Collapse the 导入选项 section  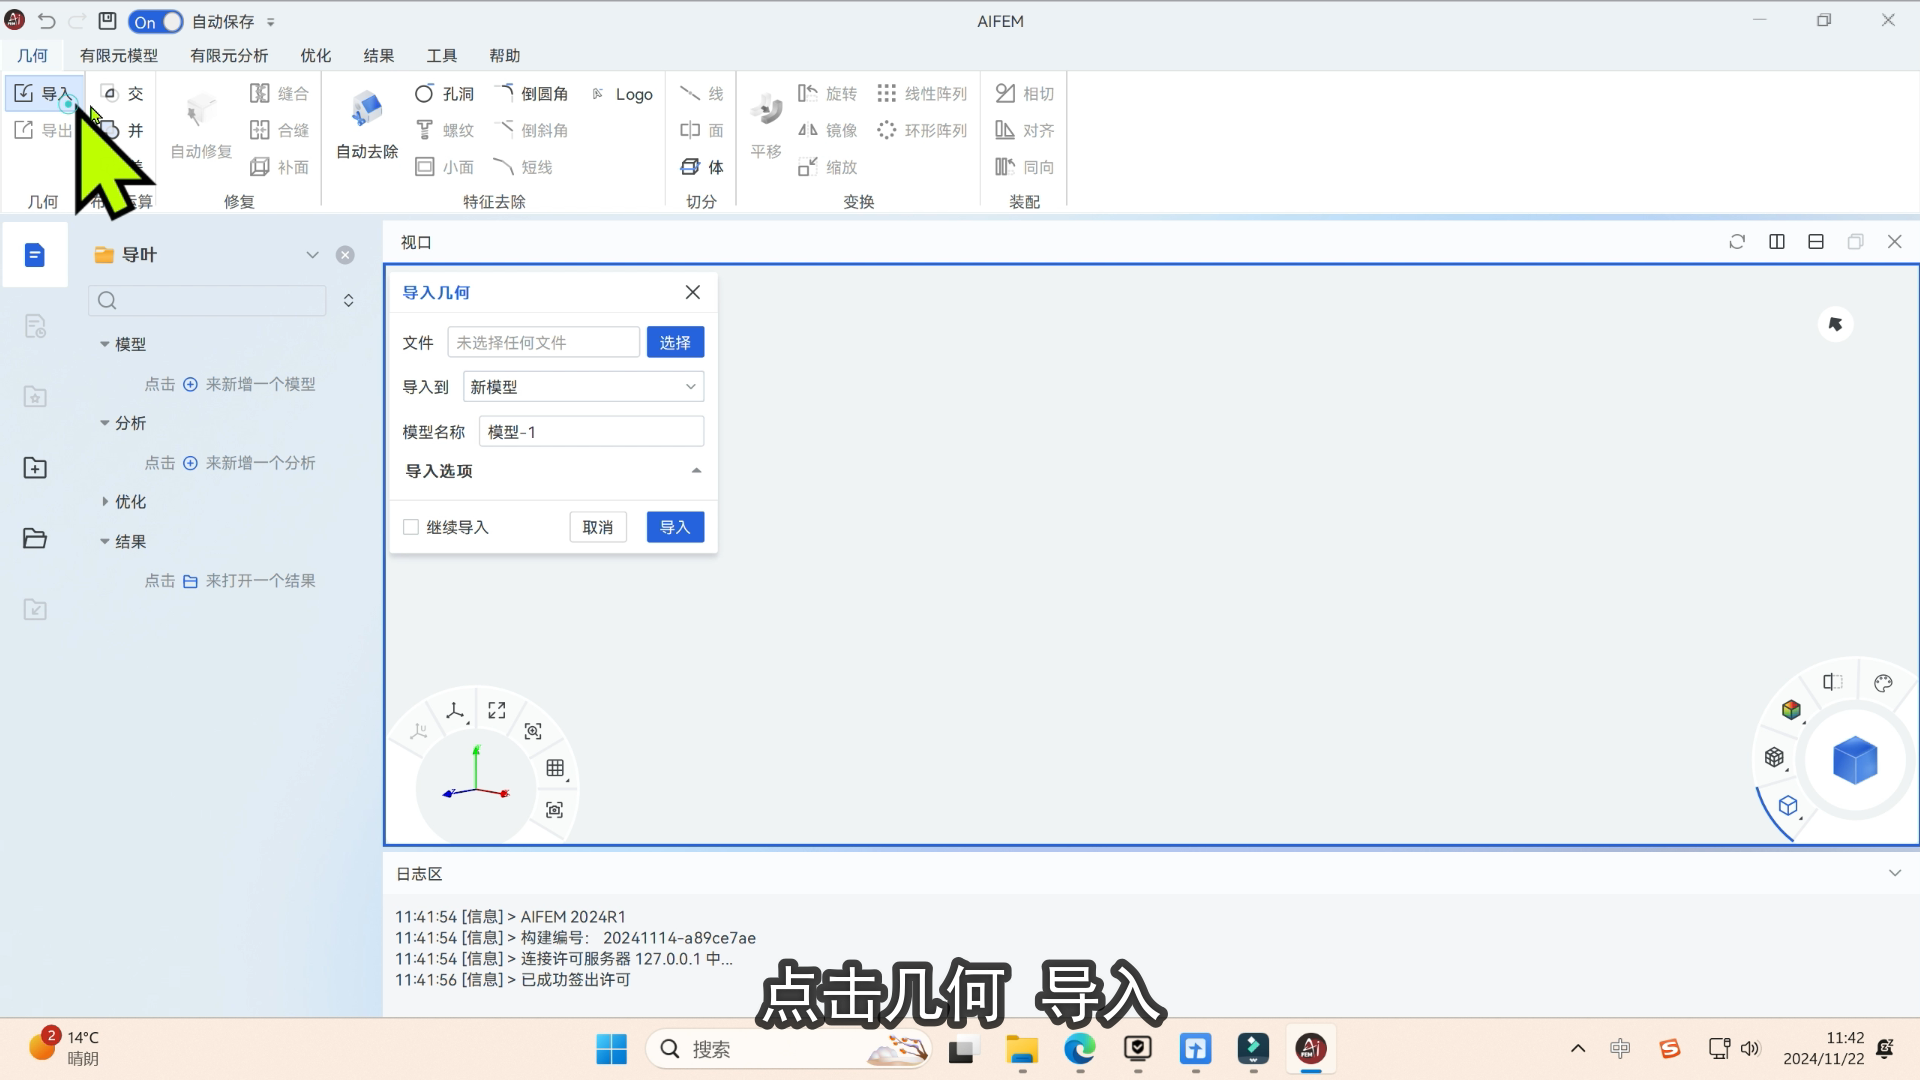tap(696, 471)
